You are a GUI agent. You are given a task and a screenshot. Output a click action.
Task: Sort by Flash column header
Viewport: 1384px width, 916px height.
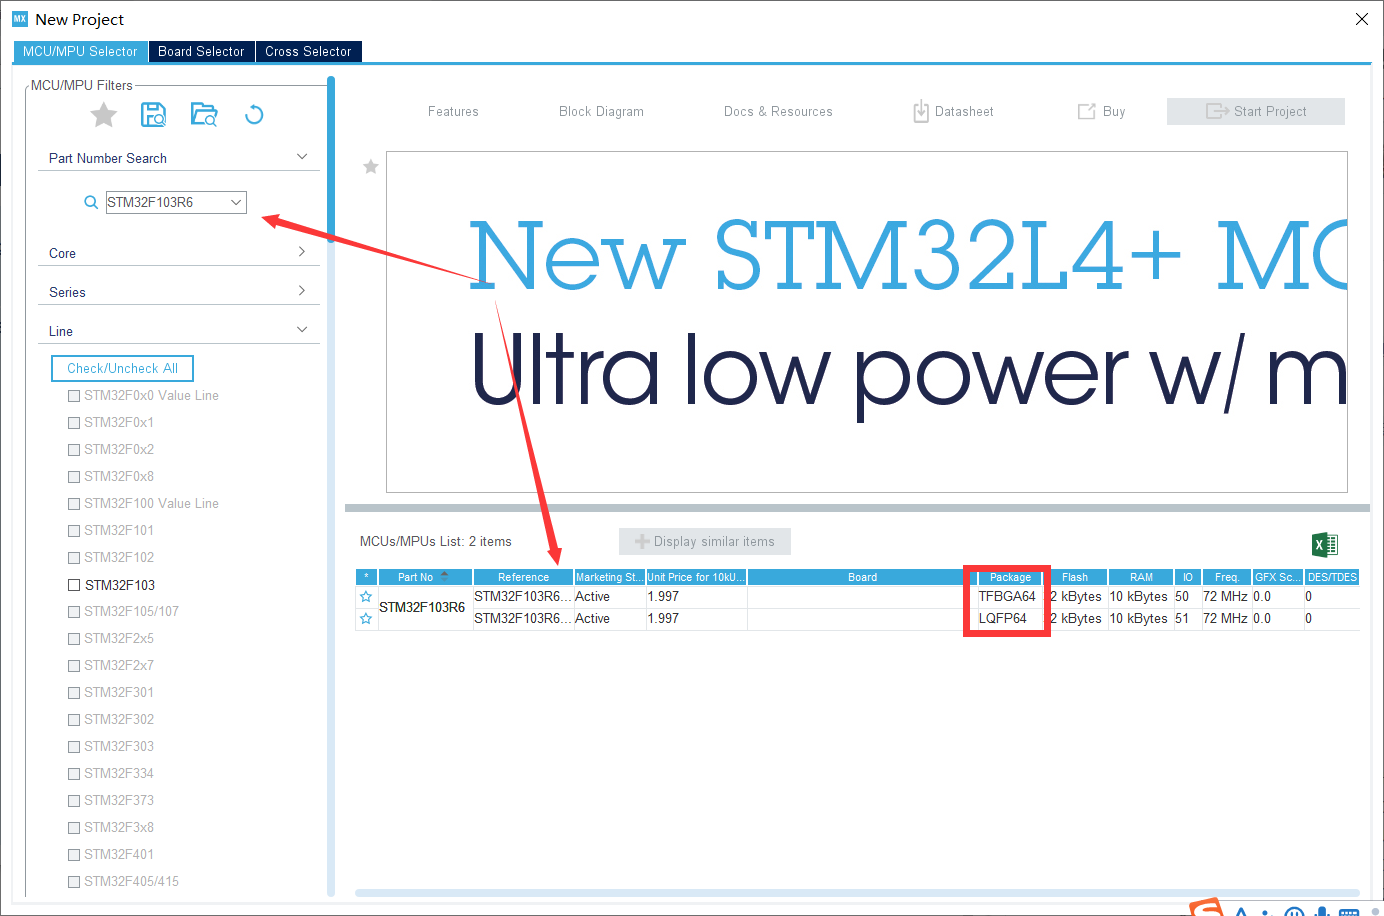[x=1075, y=577]
